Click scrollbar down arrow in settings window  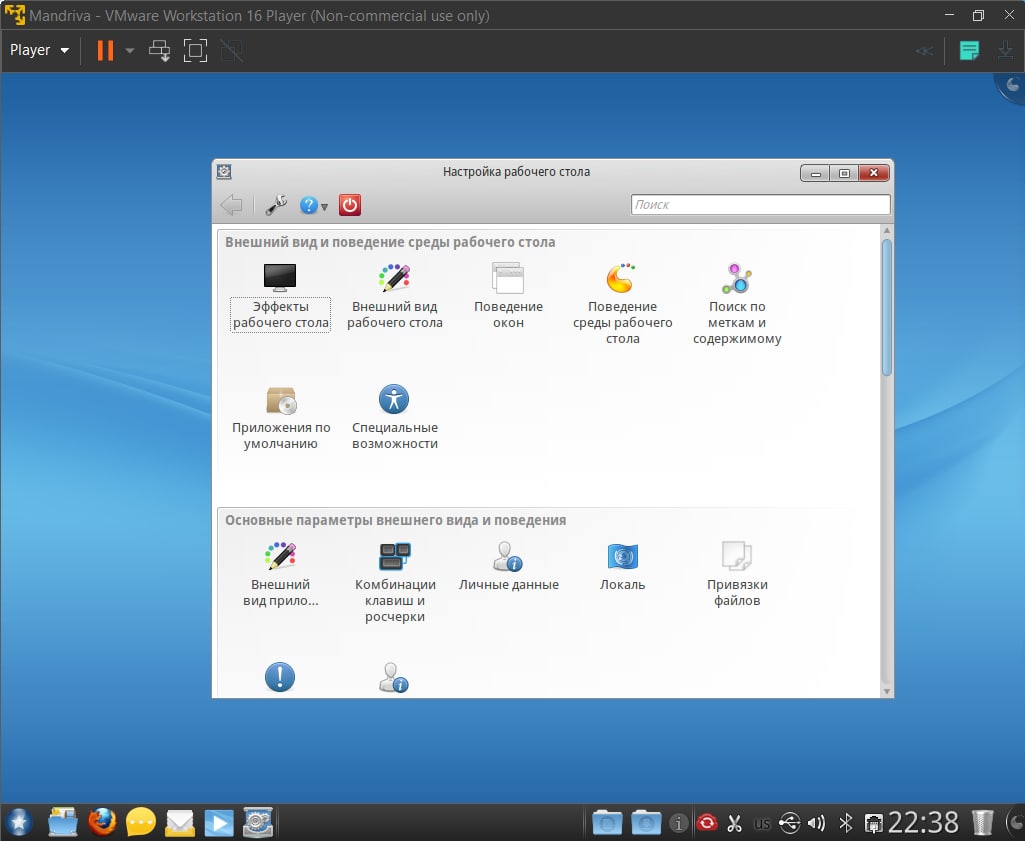(886, 691)
